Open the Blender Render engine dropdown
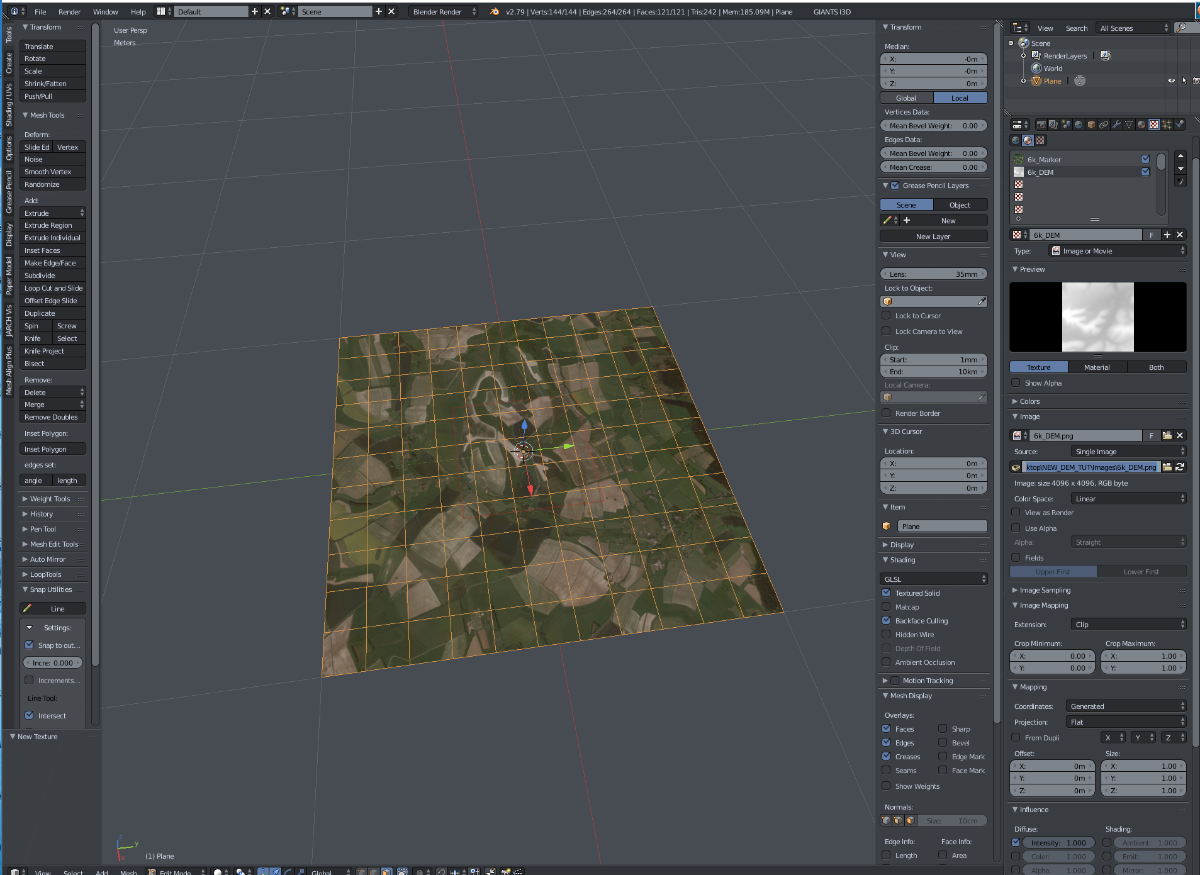This screenshot has height=875, width=1200. [445, 11]
